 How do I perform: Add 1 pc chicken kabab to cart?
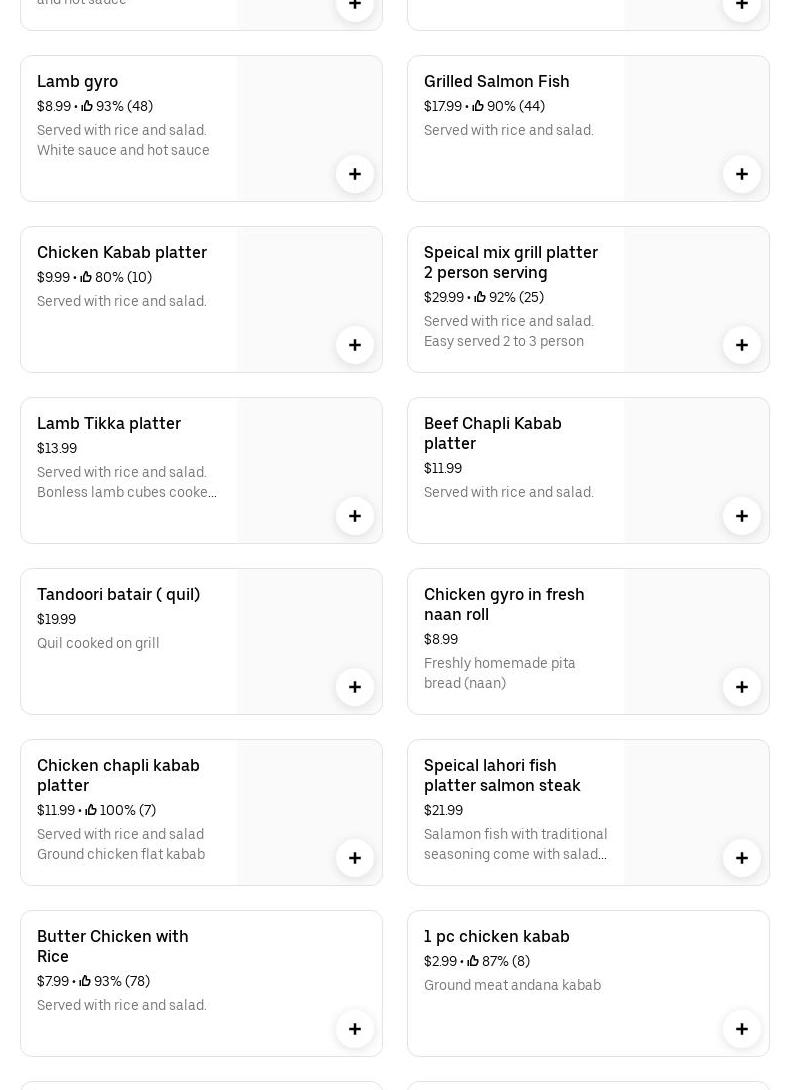tap(742, 1029)
